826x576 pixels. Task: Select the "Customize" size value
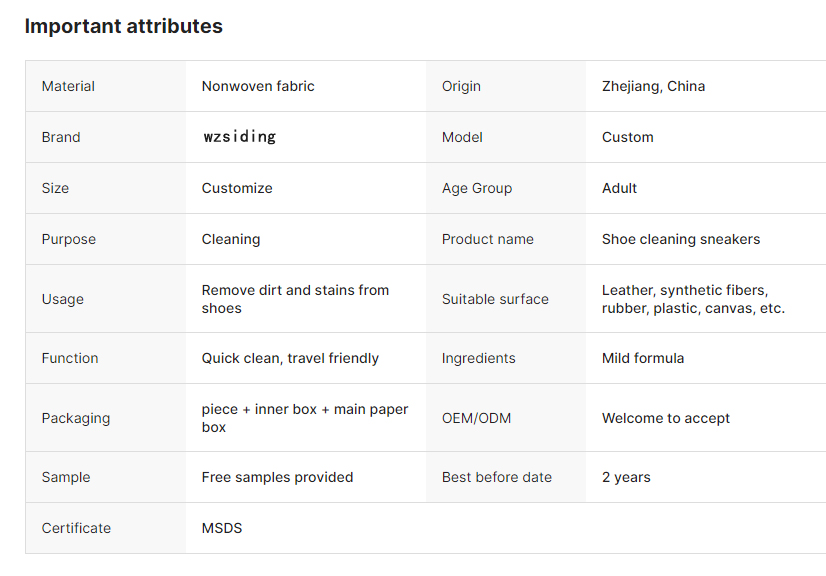pos(237,188)
